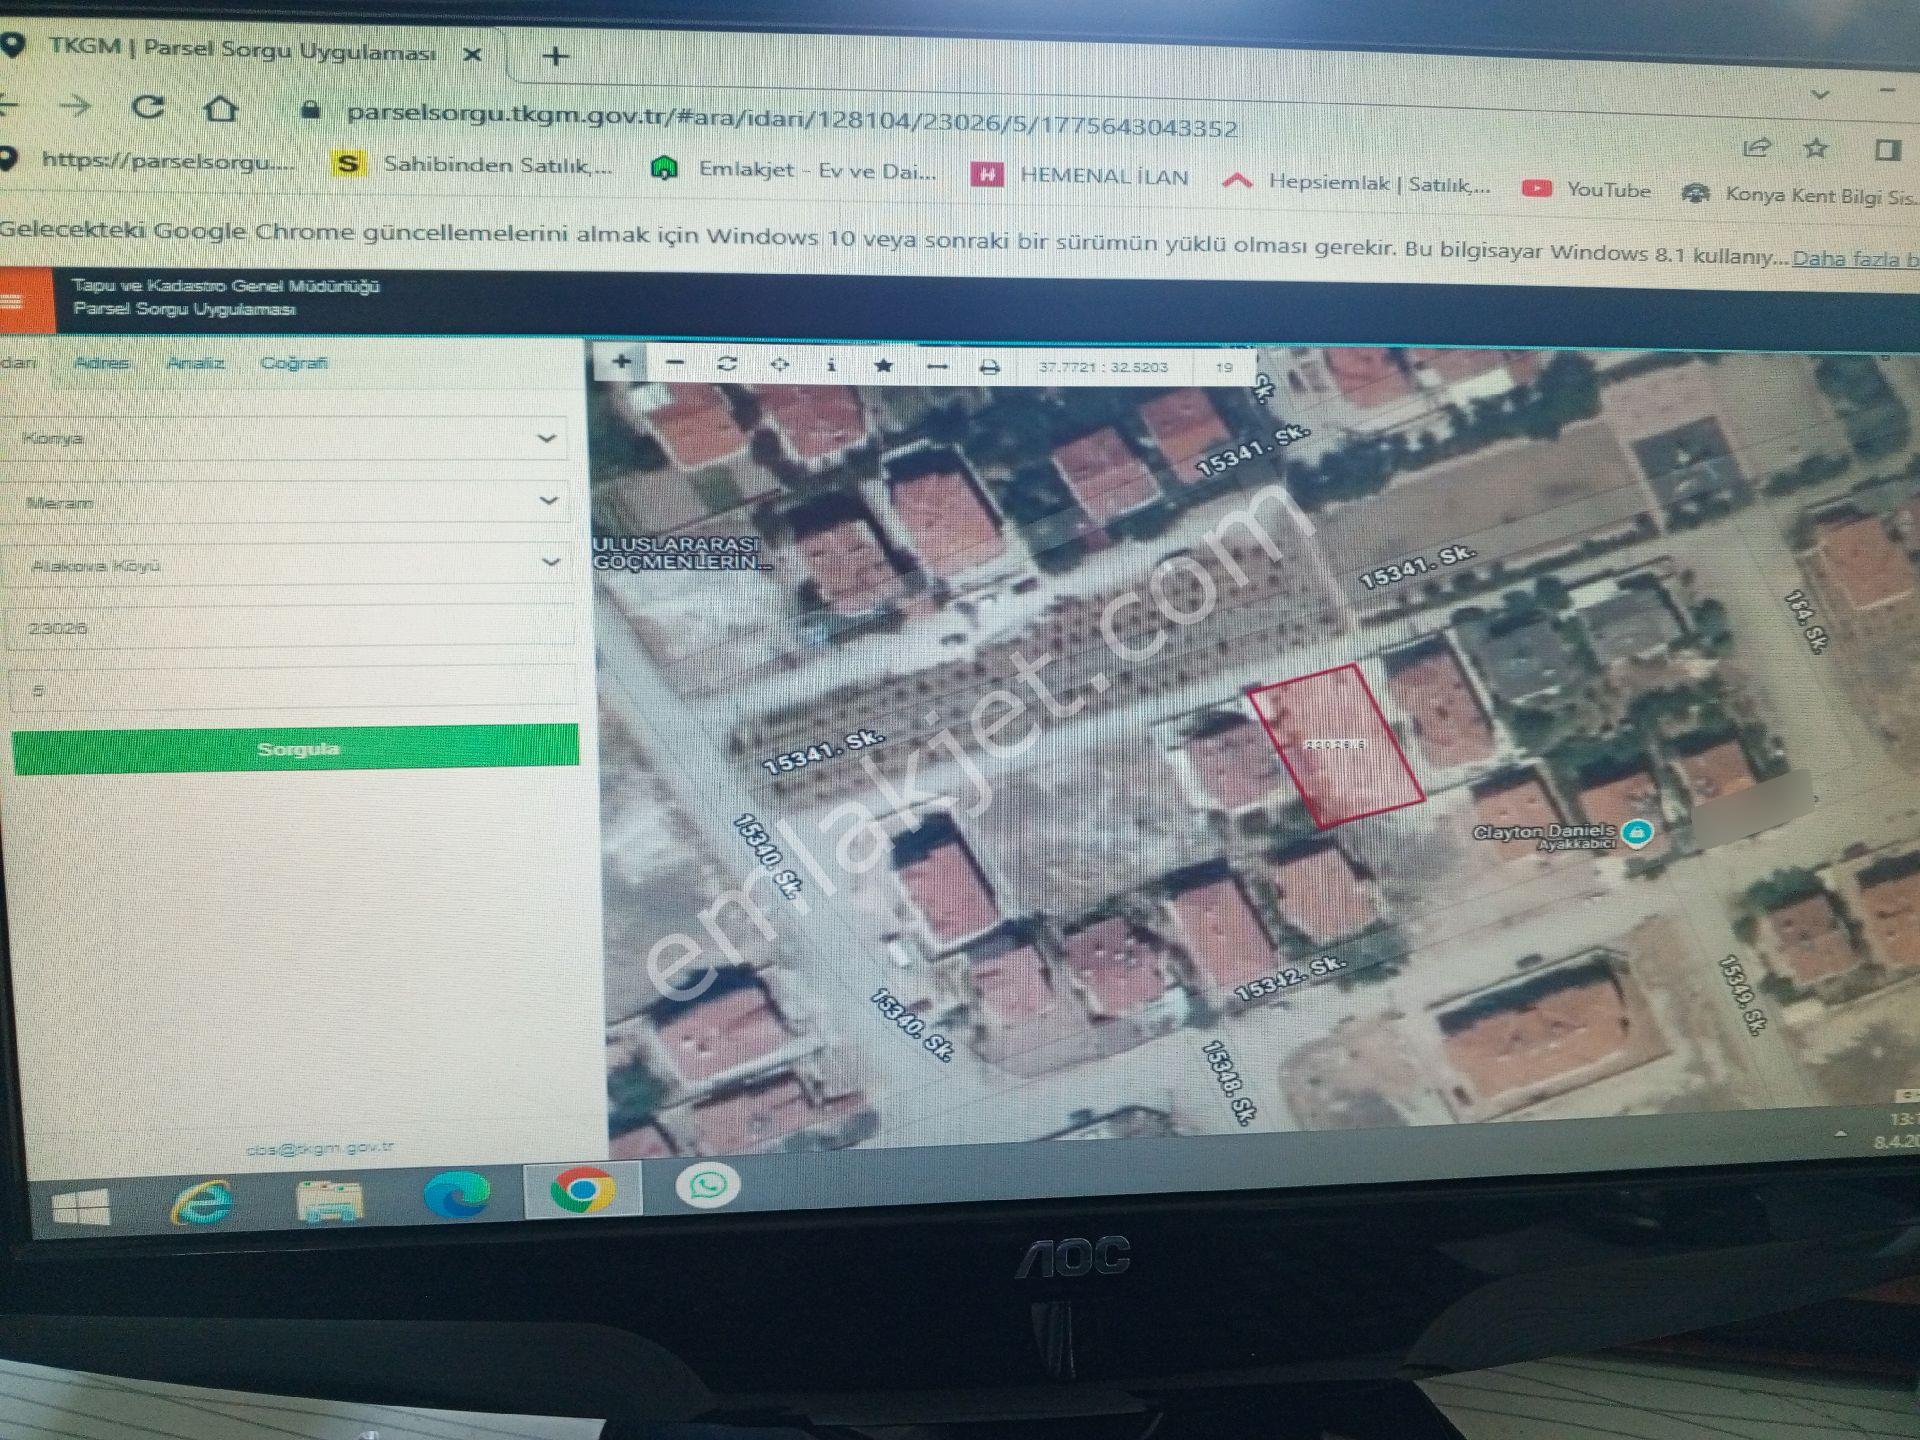Viewport: 1920px width, 1440px height.
Task: Open a new browser tab
Action: point(555,56)
